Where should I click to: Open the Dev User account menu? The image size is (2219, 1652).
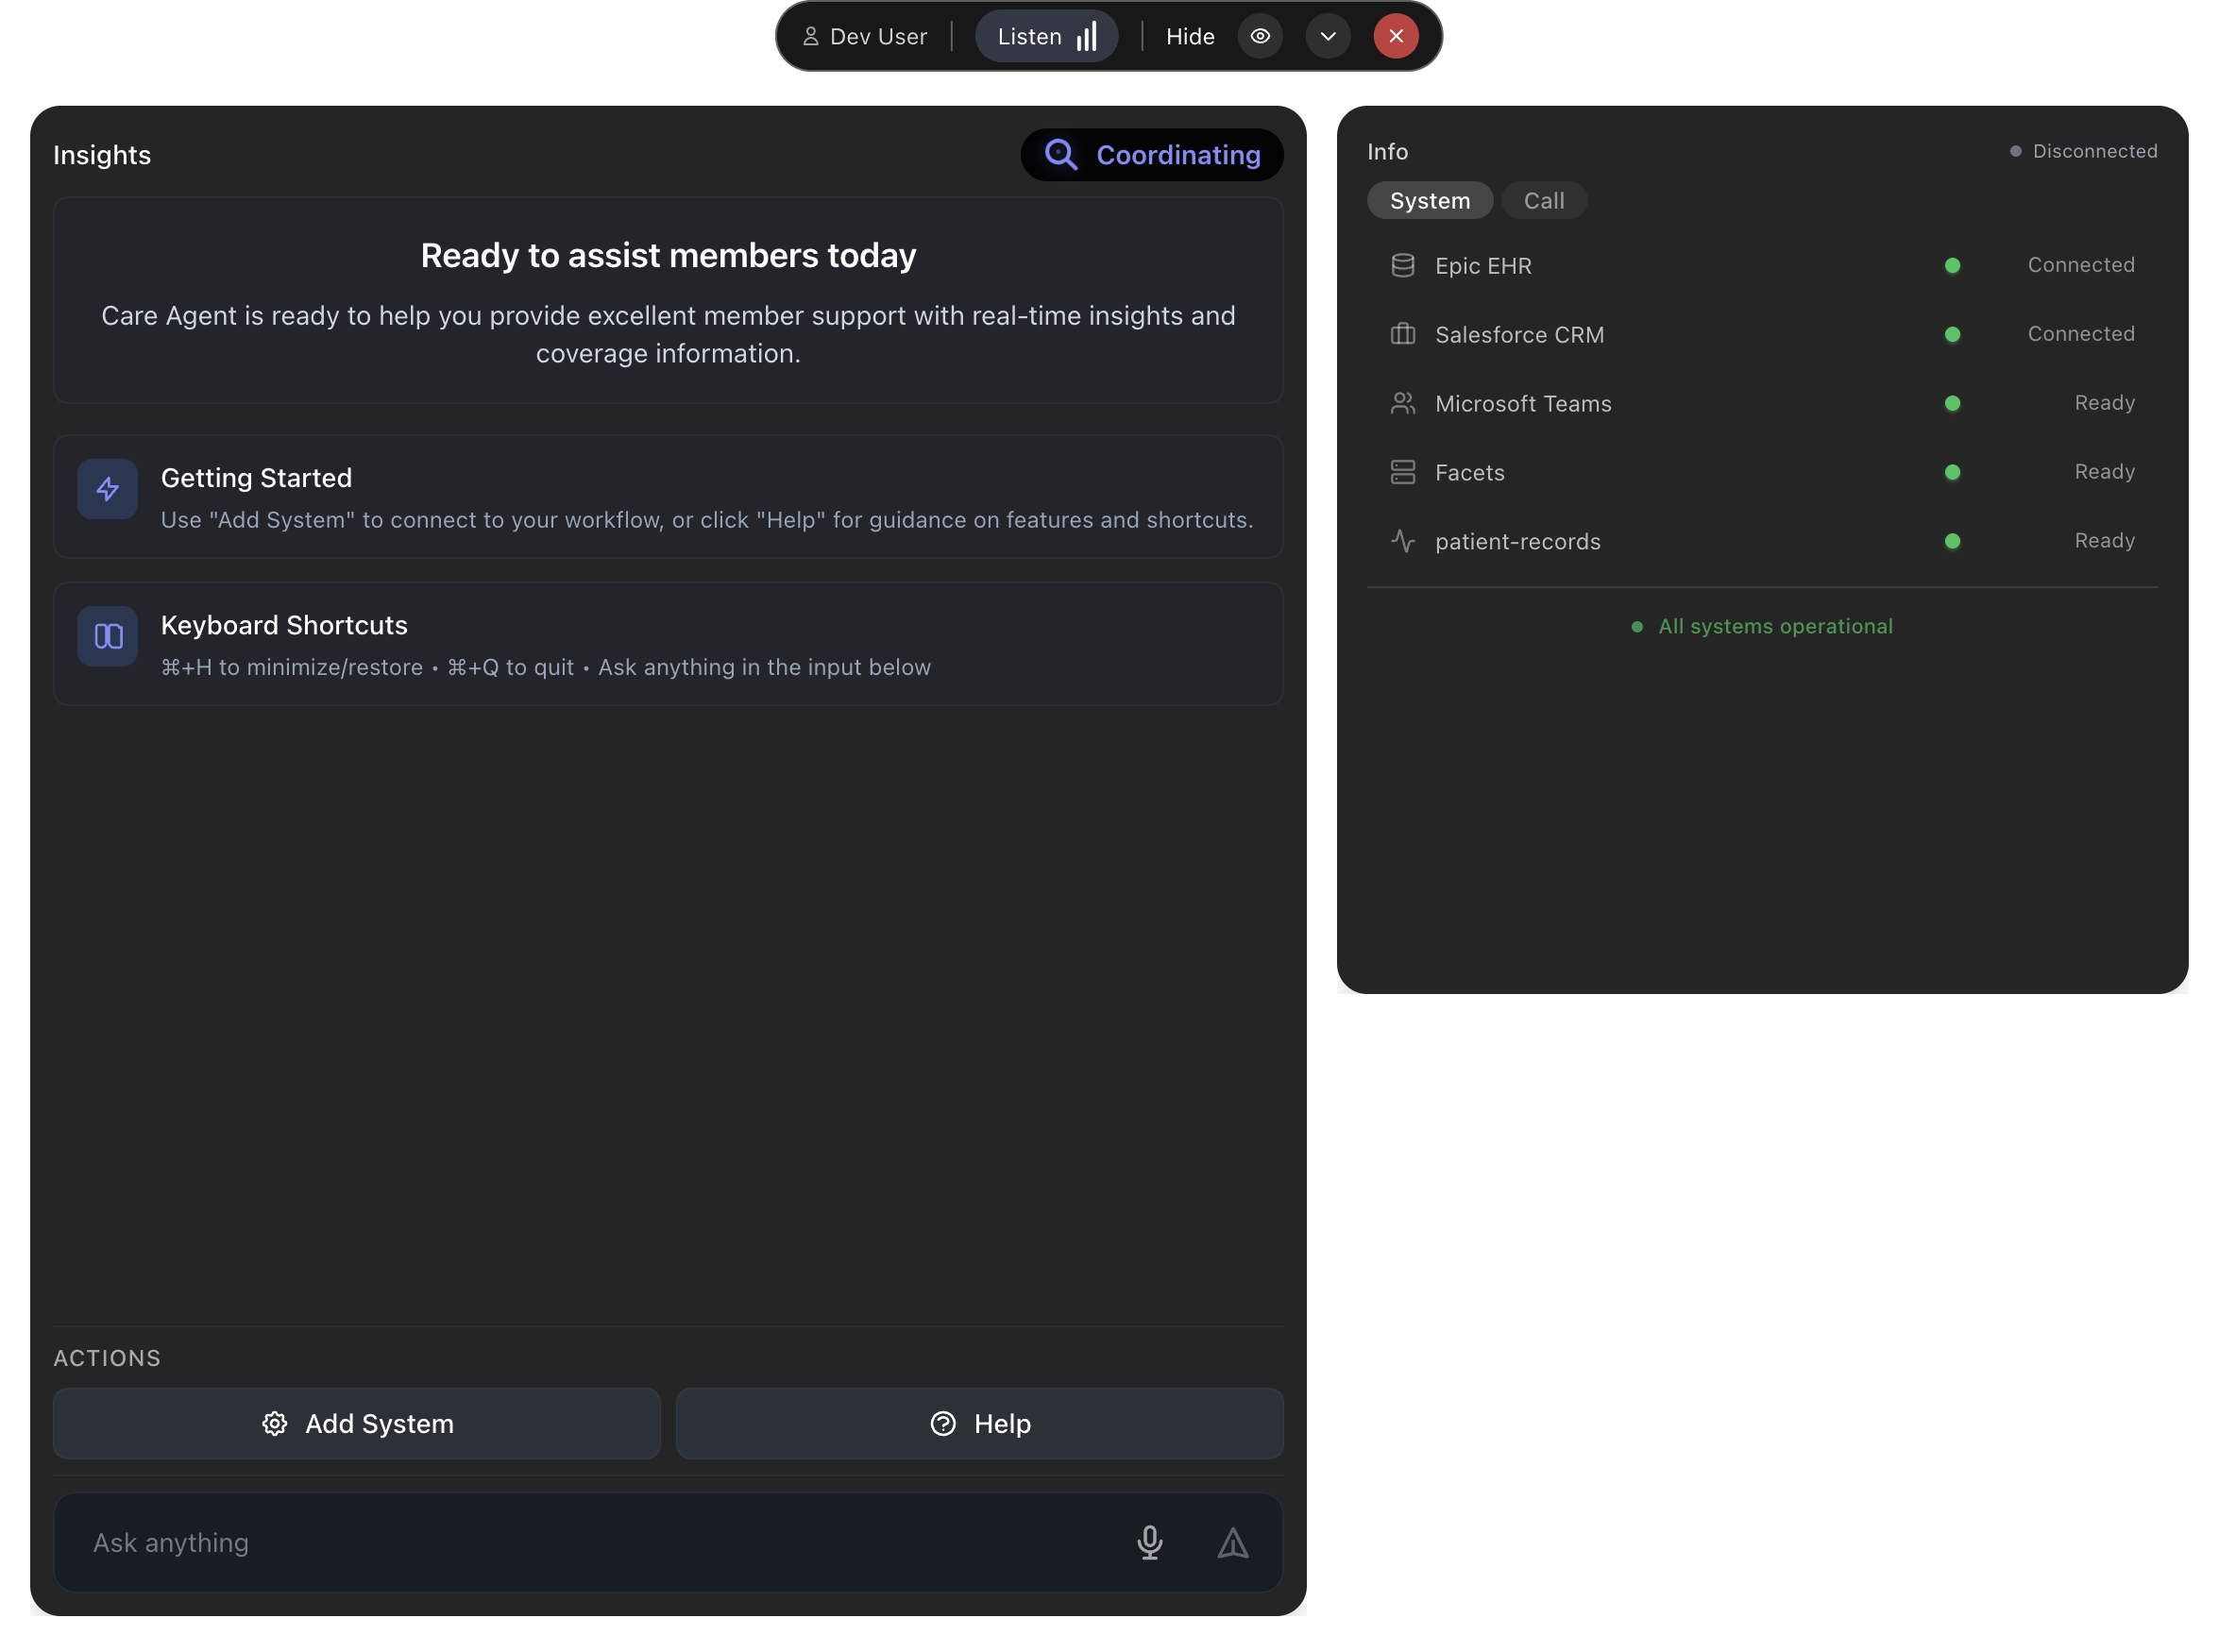click(x=865, y=37)
